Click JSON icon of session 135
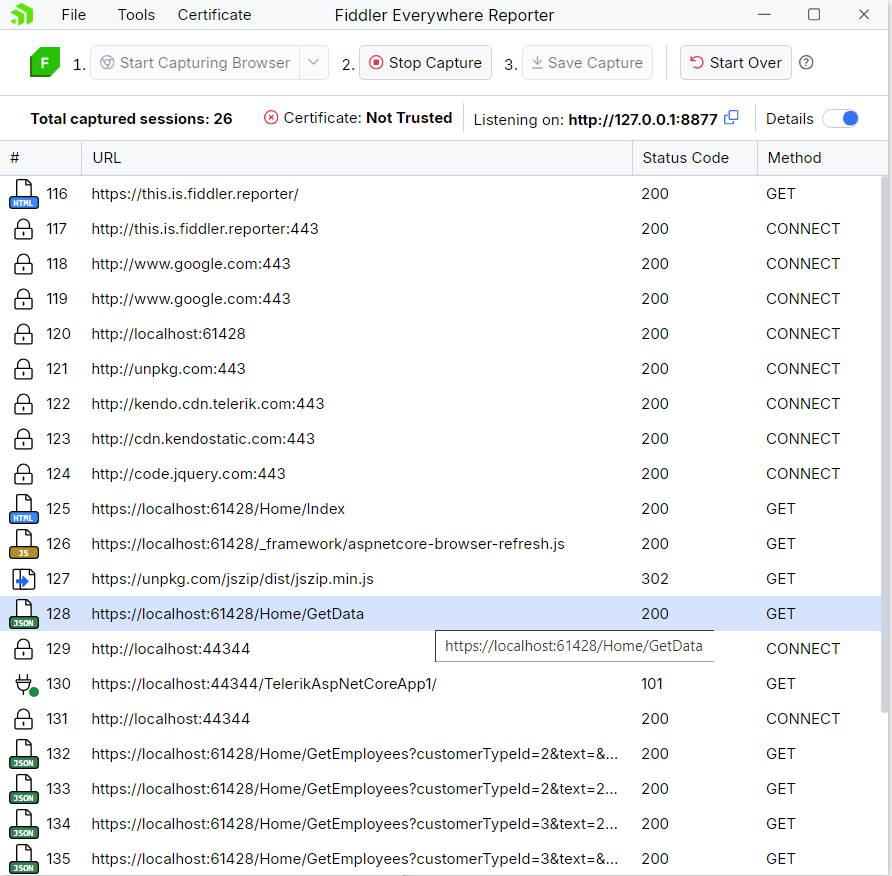 [x=23, y=859]
